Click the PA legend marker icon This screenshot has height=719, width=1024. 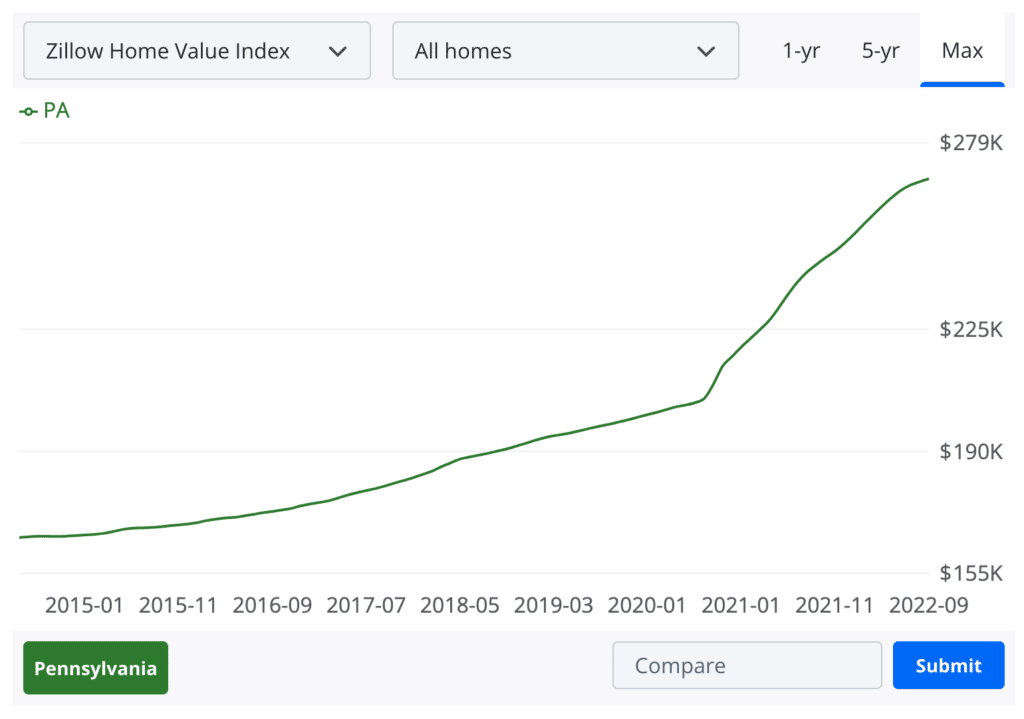pyautogui.click(x=28, y=112)
